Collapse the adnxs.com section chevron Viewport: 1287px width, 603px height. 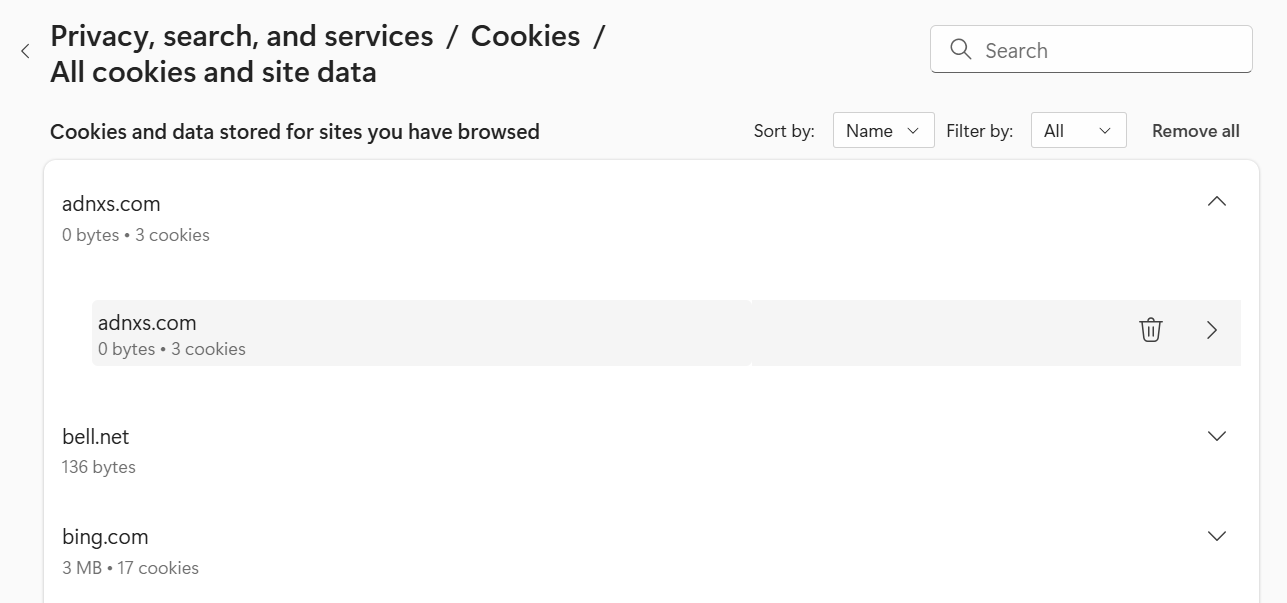(1217, 202)
